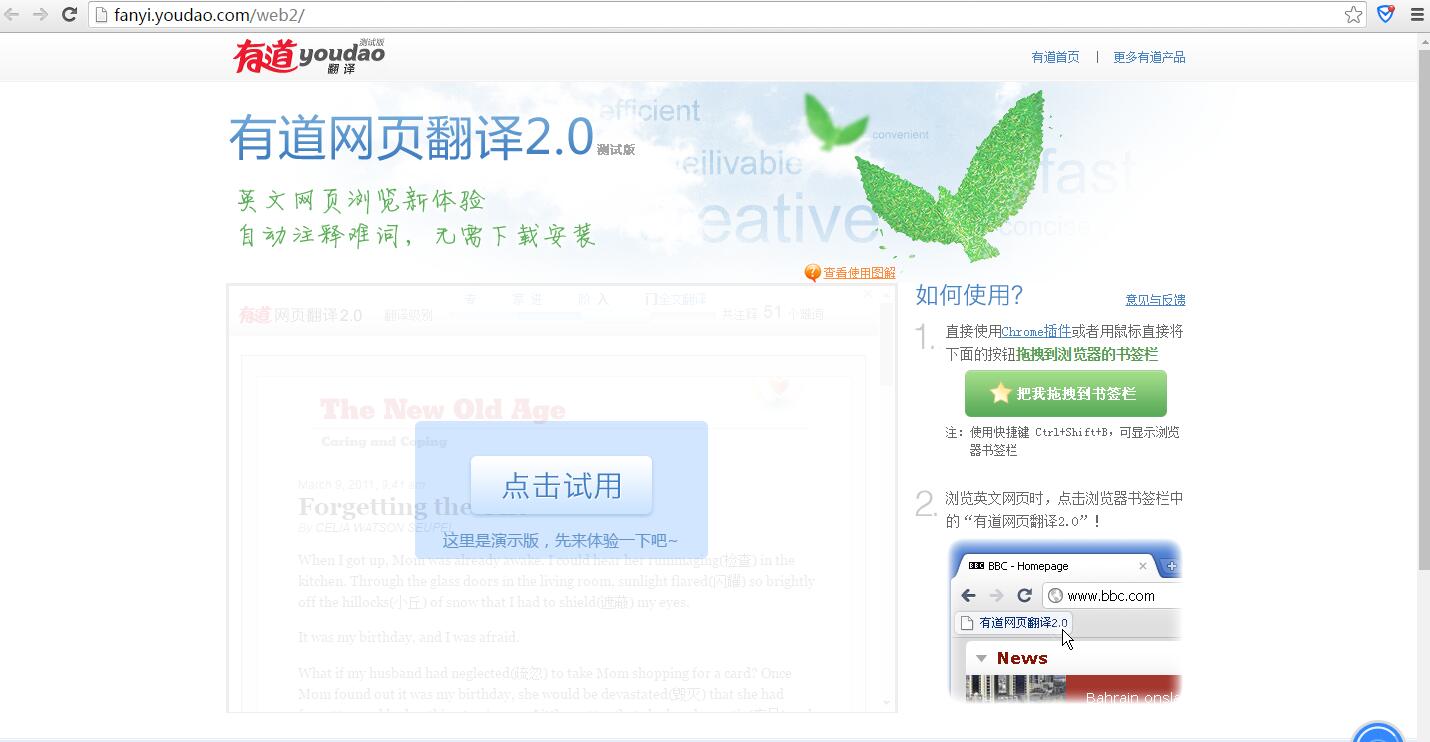This screenshot has height=742, width=1430.
Task: Click the Youdao logo in the header
Action: 309,56
